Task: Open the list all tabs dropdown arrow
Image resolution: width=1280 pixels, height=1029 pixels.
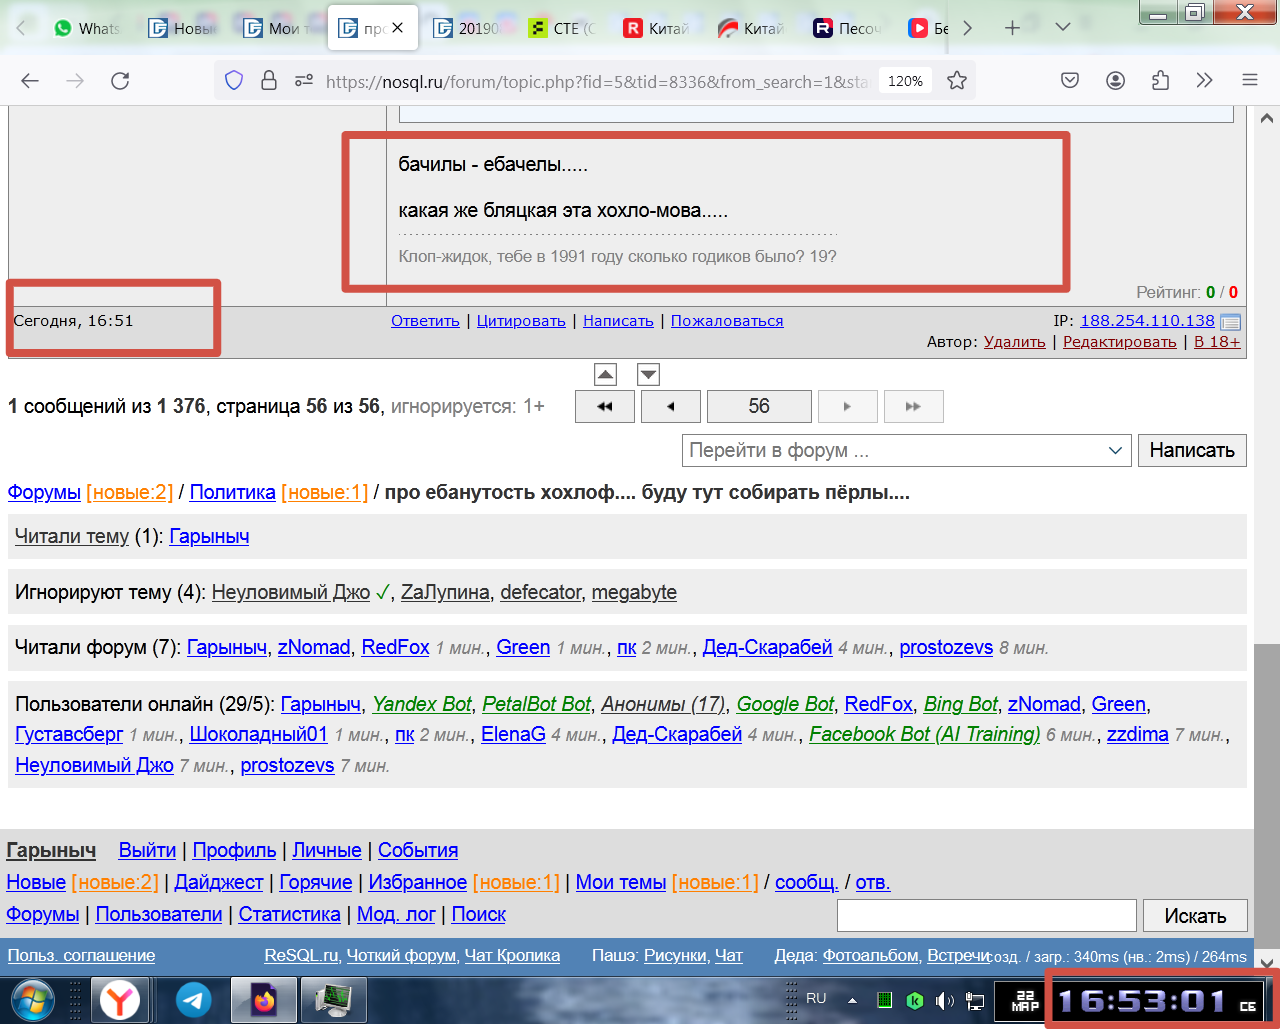Action: tap(1062, 28)
